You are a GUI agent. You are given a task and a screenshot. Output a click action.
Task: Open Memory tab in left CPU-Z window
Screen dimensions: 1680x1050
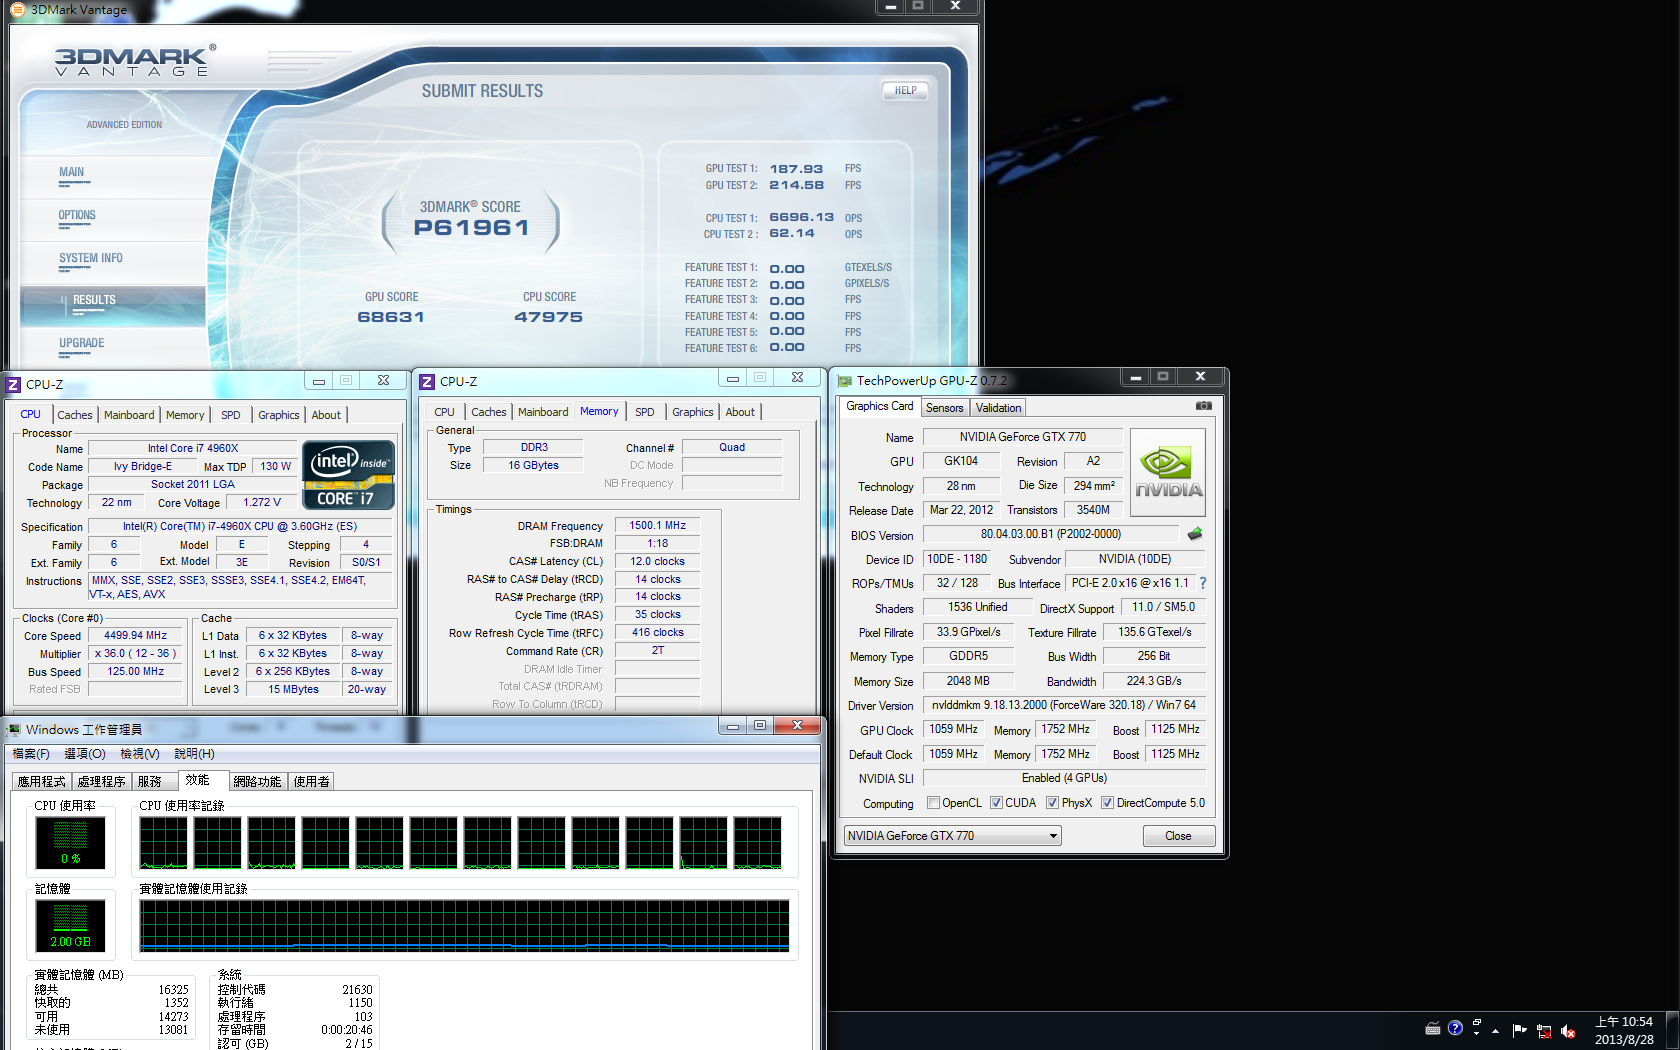click(185, 415)
